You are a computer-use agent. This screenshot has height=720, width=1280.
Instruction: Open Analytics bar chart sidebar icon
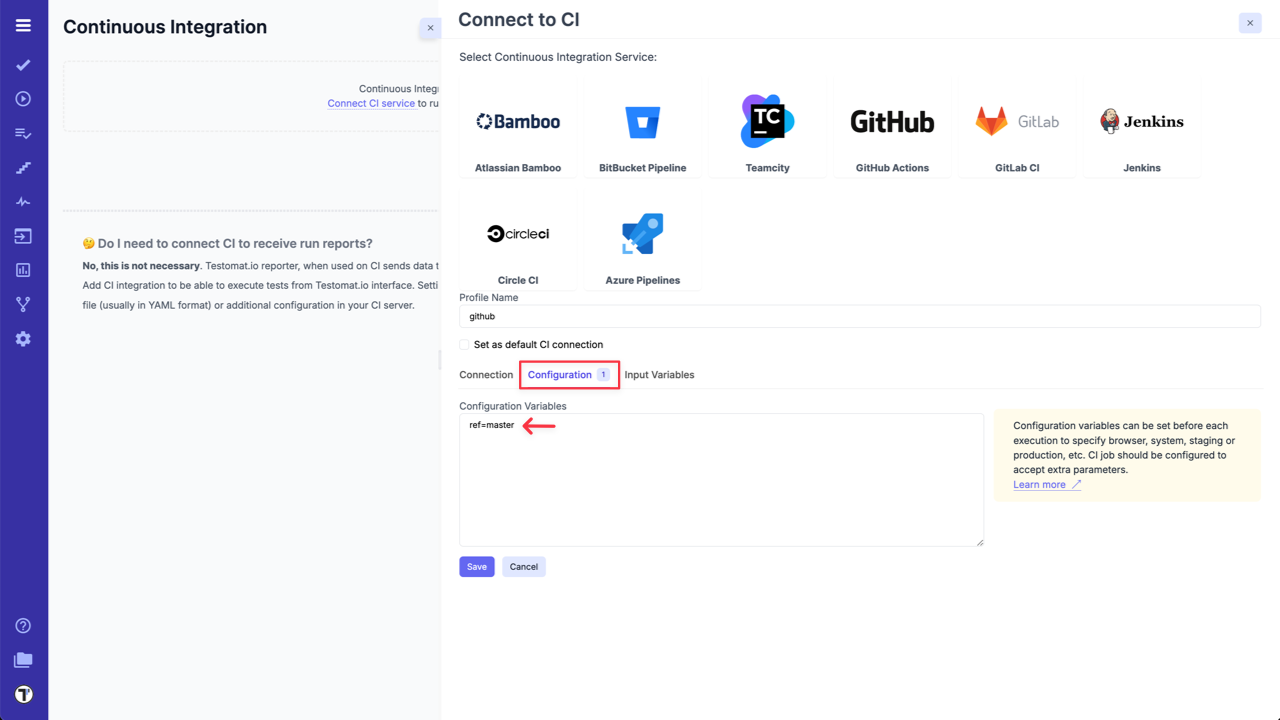point(23,270)
